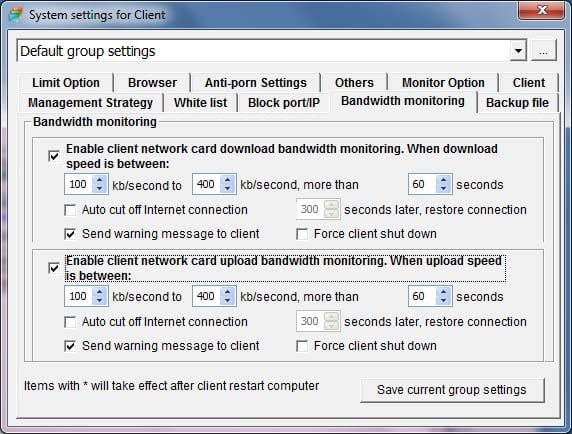
Task: Click the app icon in the title bar
Action: coord(15,15)
